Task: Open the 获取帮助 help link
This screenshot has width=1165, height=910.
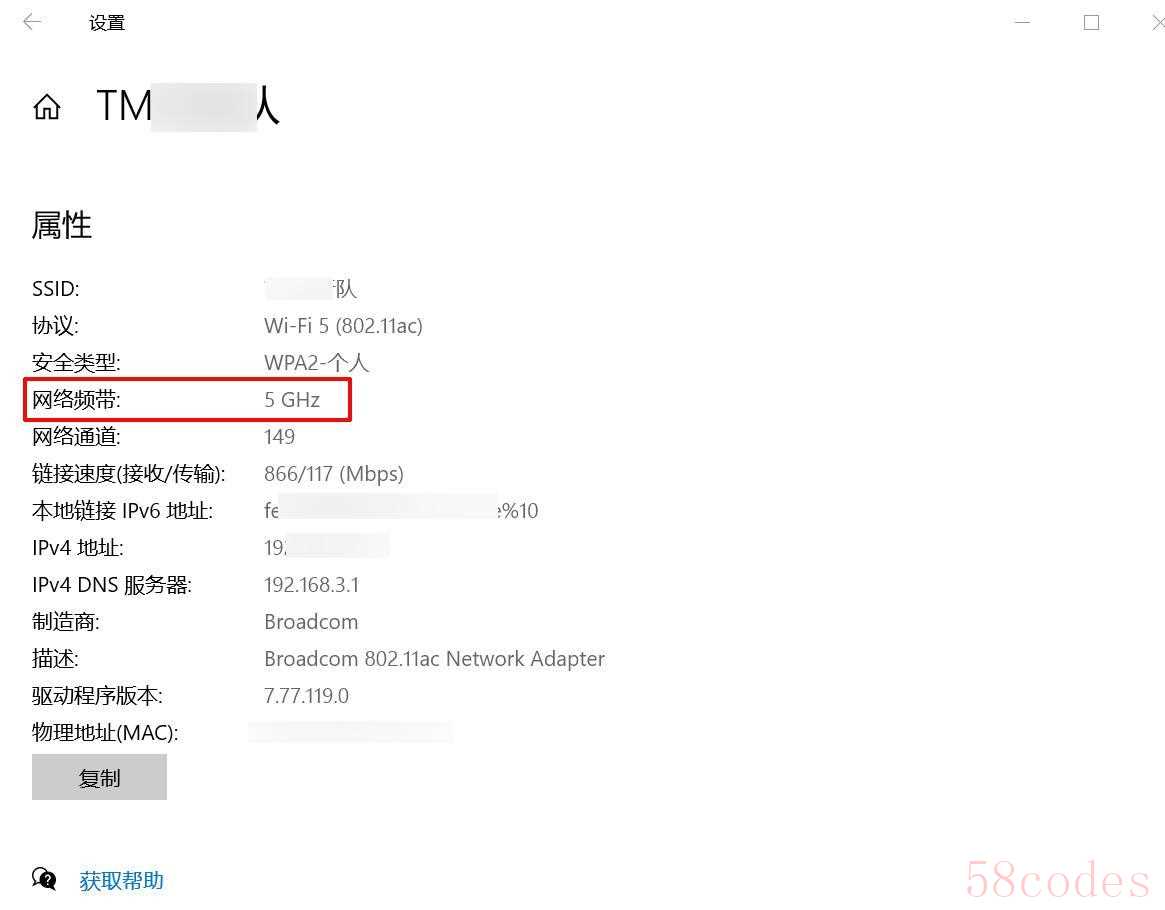Action: tap(121, 881)
